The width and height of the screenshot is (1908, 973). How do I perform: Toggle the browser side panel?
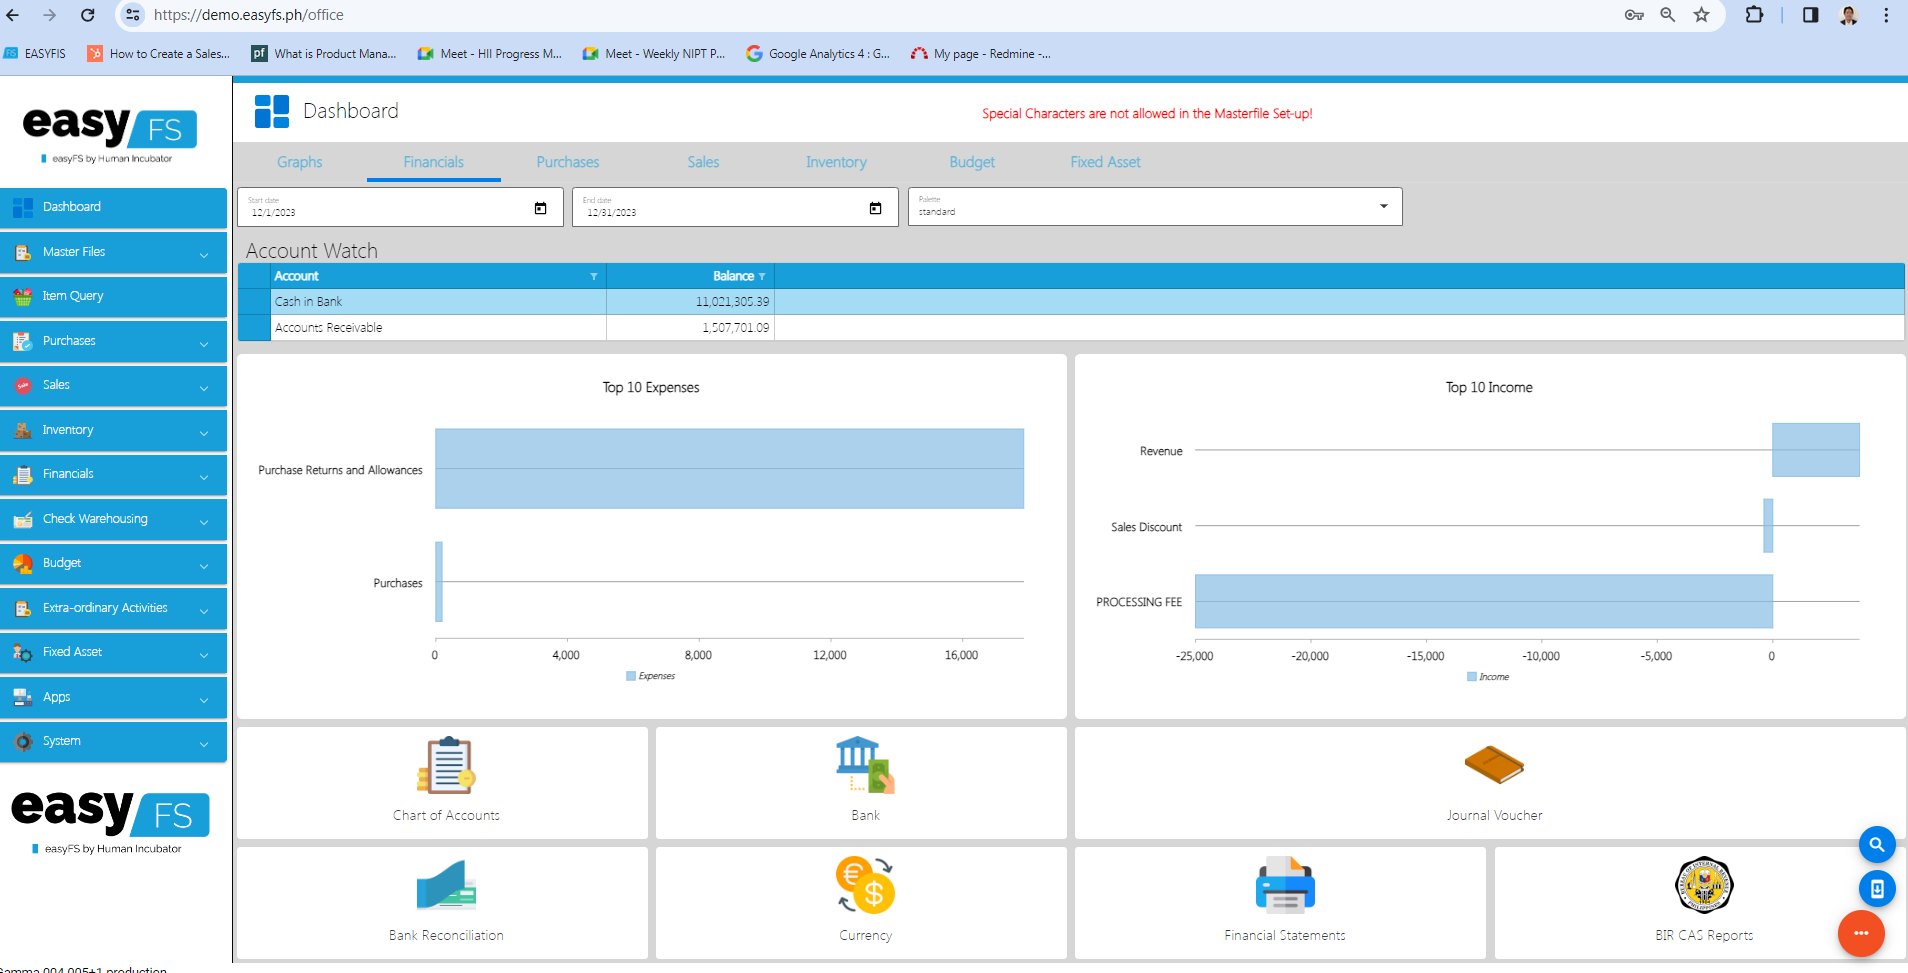click(x=1810, y=15)
